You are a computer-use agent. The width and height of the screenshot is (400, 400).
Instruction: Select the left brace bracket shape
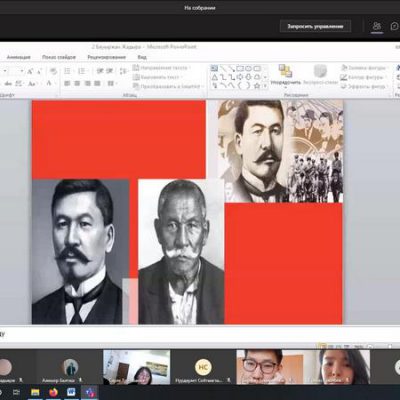tap(240, 86)
